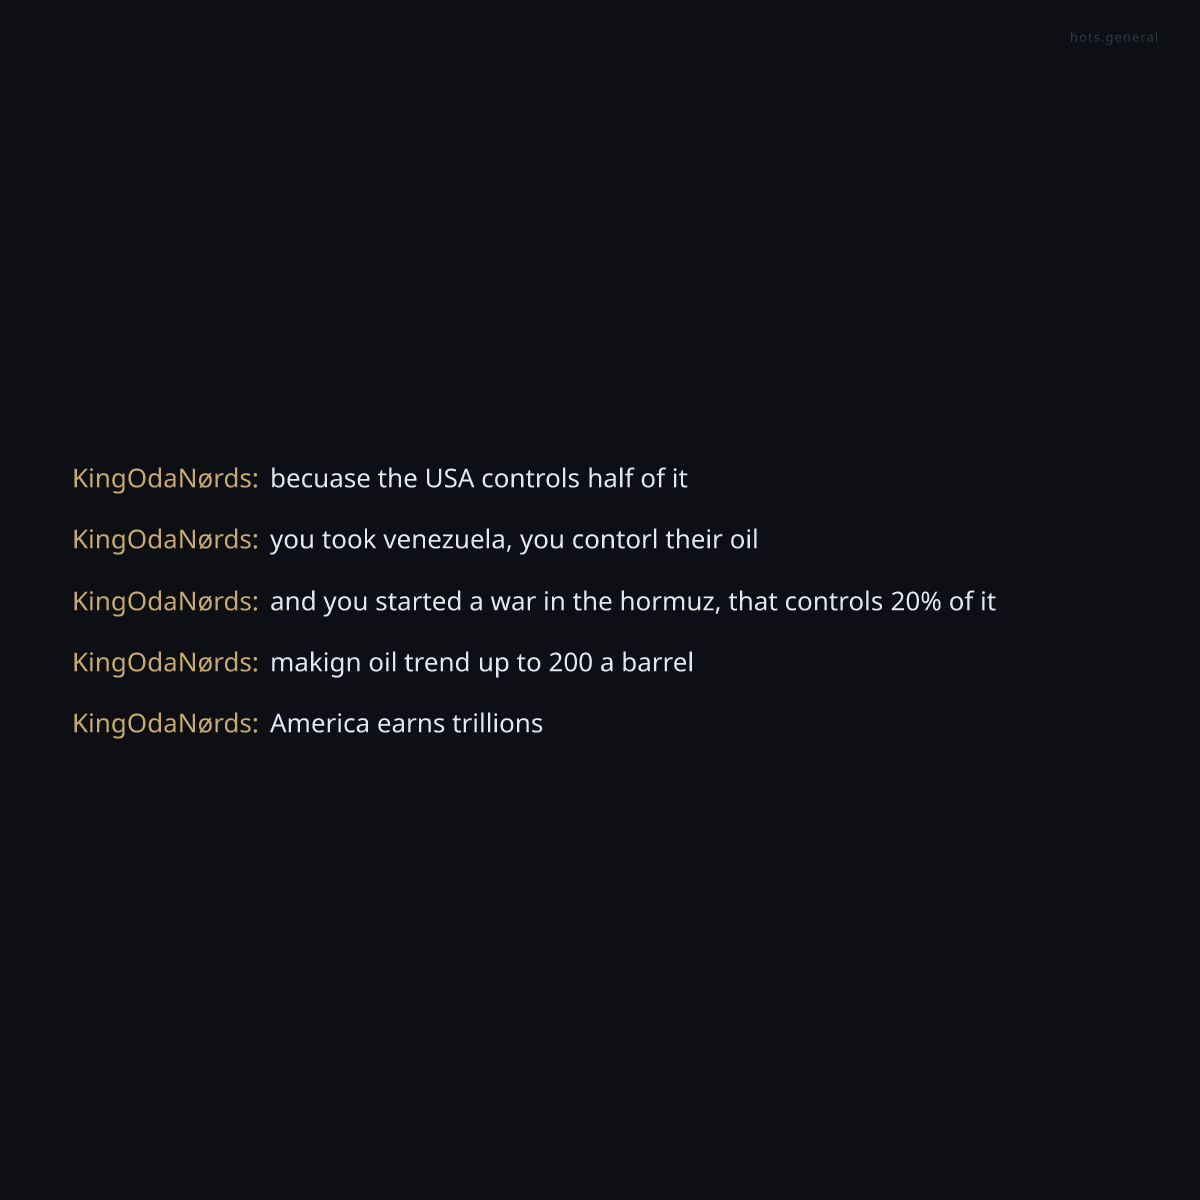Click the hots.general channel label
The width and height of the screenshot is (1200, 1200).
(1113, 38)
